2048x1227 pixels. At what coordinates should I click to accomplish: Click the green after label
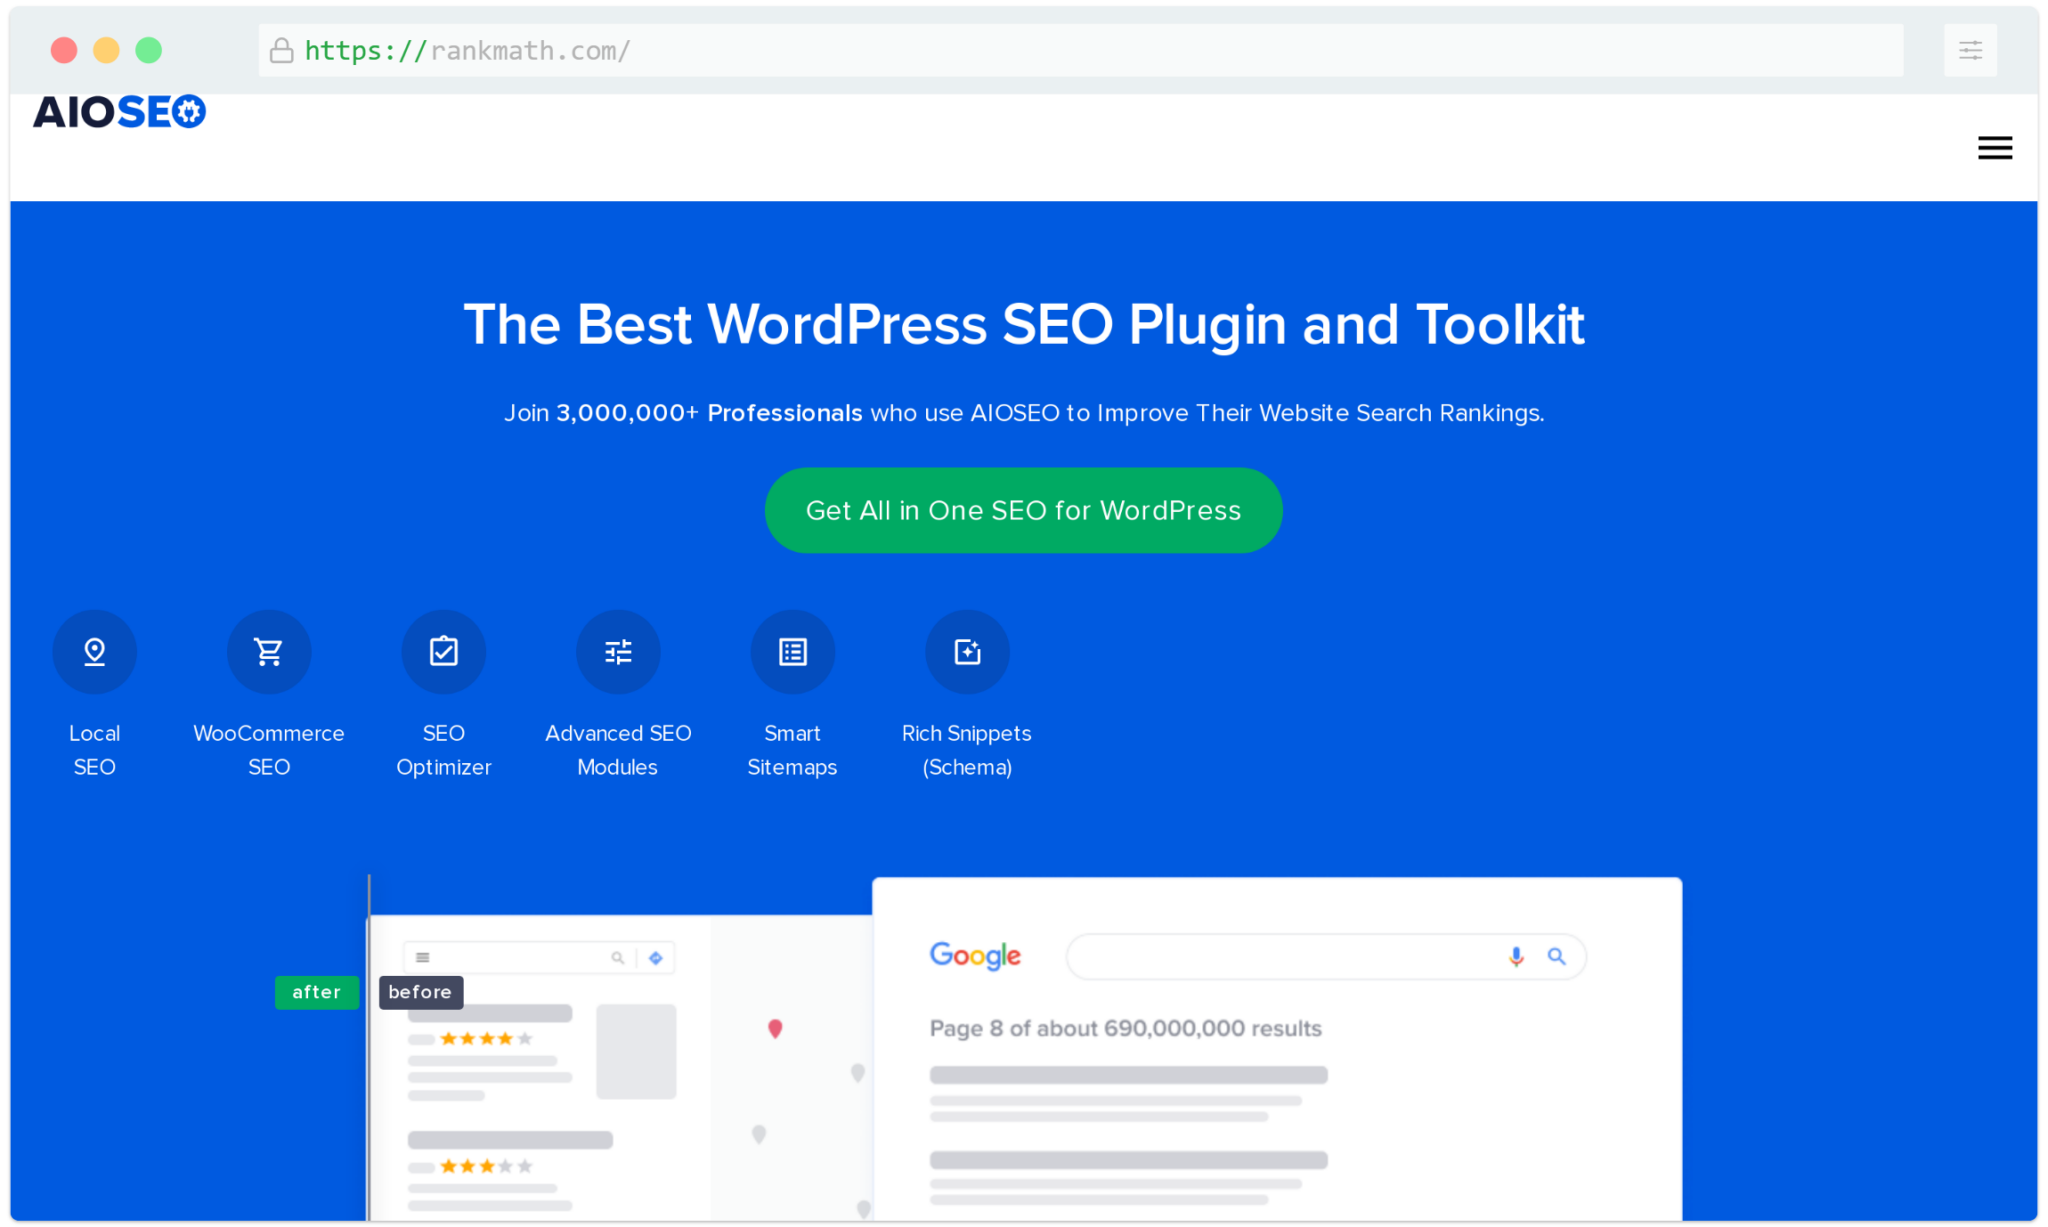pos(316,992)
